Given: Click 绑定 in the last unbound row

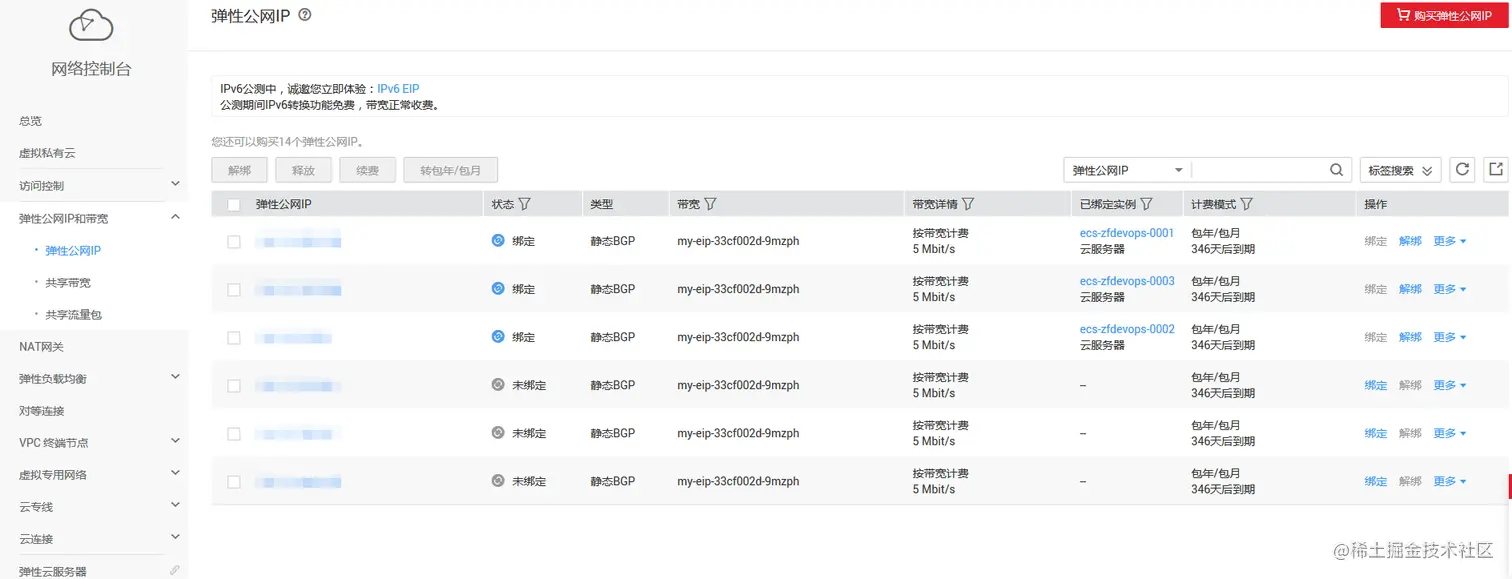Looking at the screenshot, I should (x=1376, y=481).
